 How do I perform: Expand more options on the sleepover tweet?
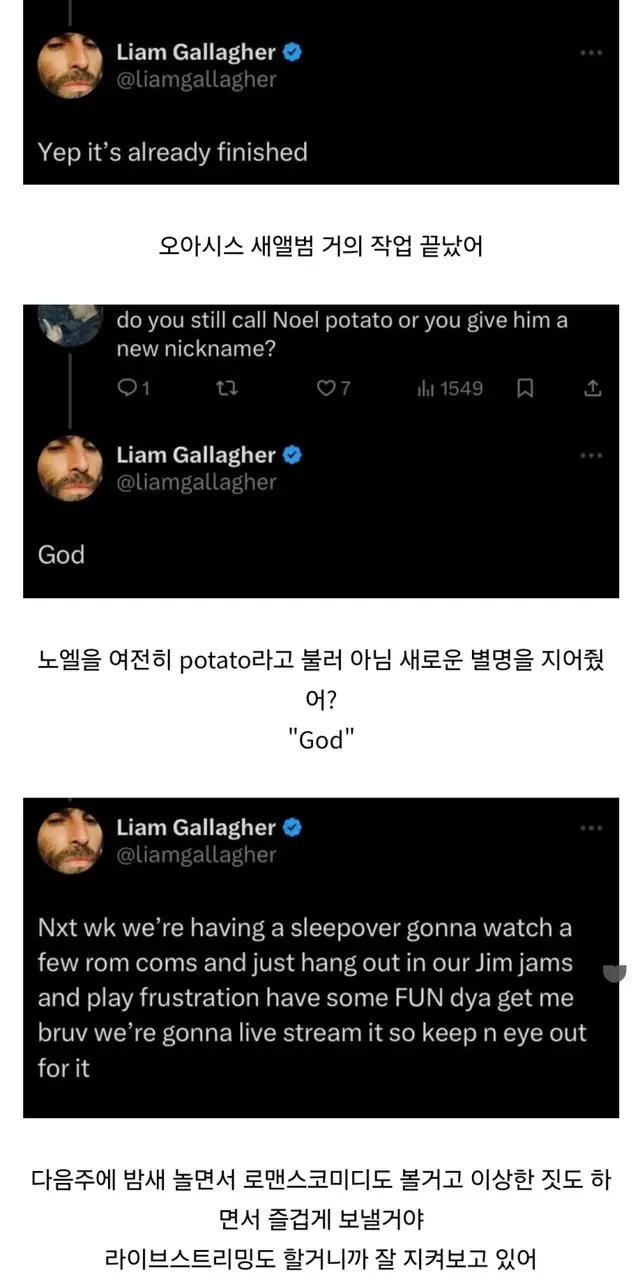[x=591, y=828]
